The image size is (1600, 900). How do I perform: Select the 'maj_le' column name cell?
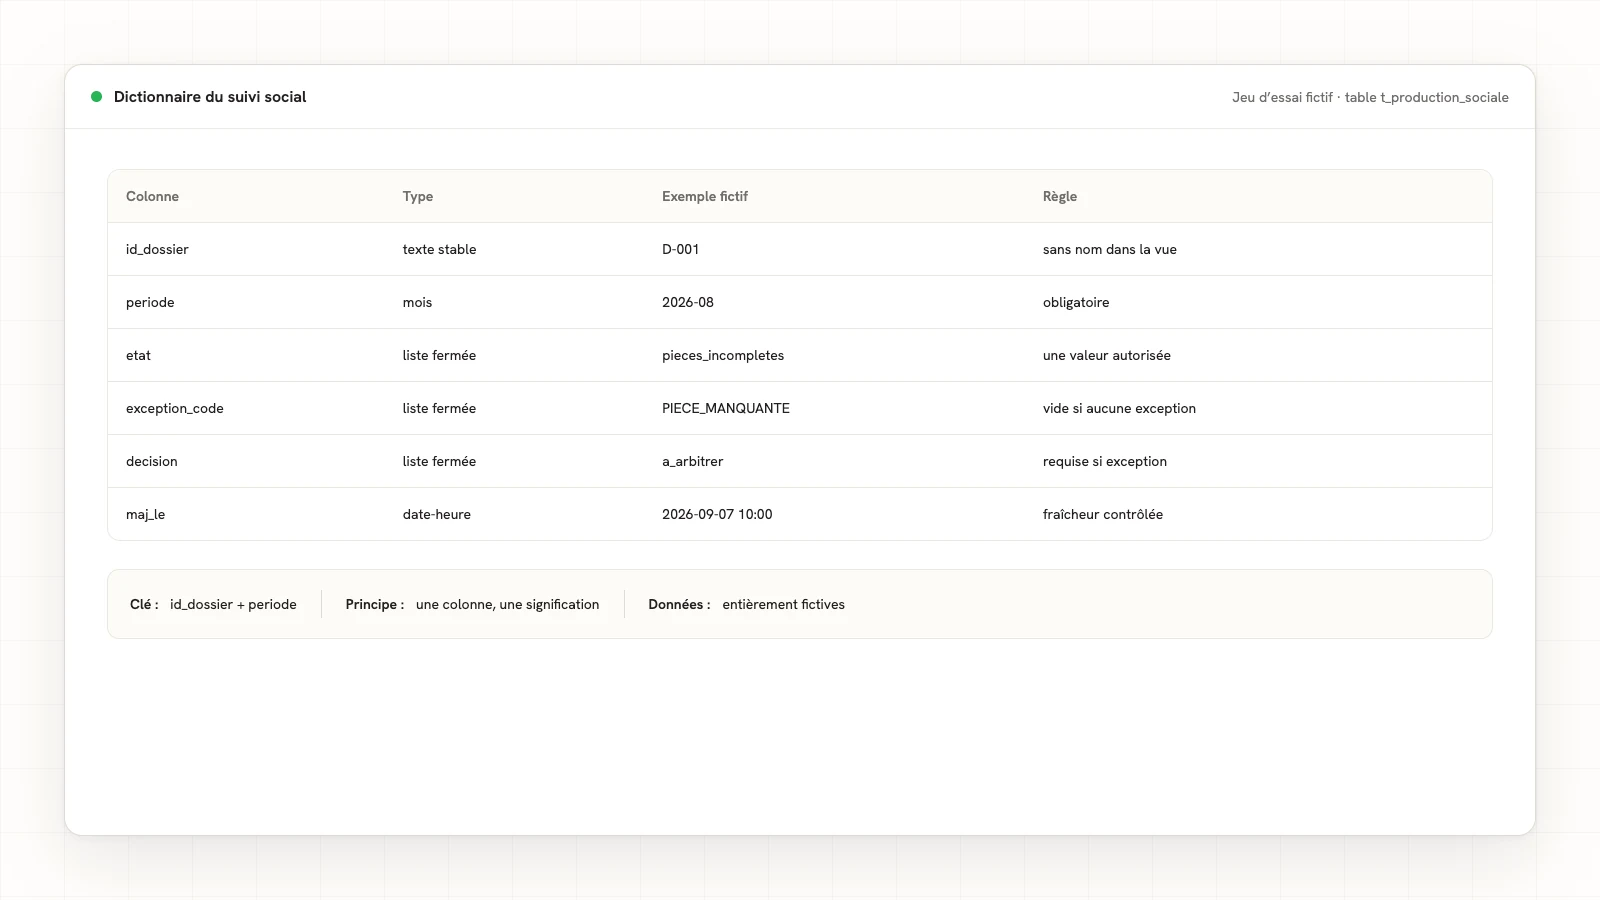(145, 514)
